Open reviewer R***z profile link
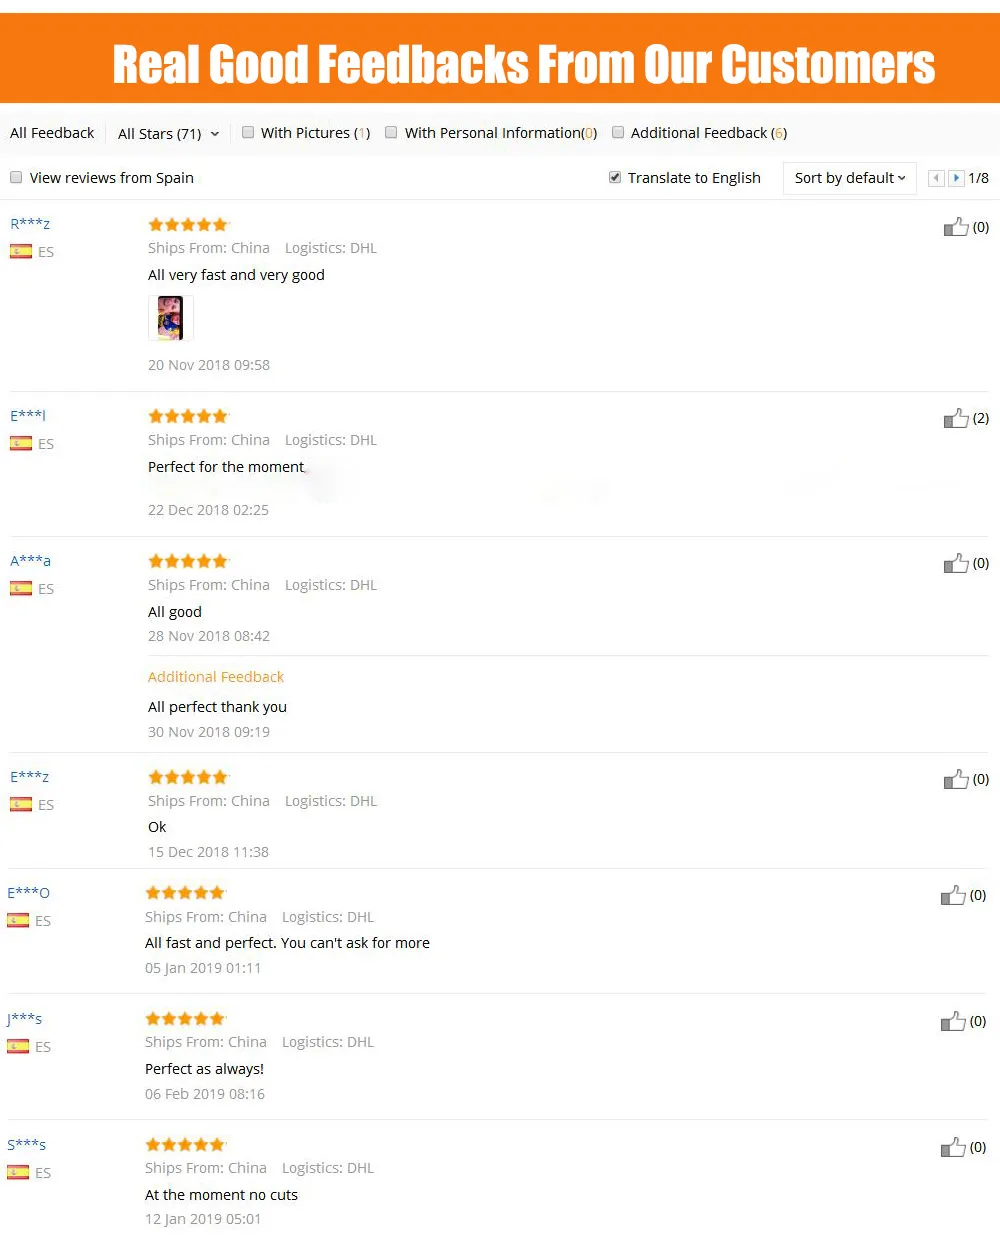 click(x=30, y=224)
